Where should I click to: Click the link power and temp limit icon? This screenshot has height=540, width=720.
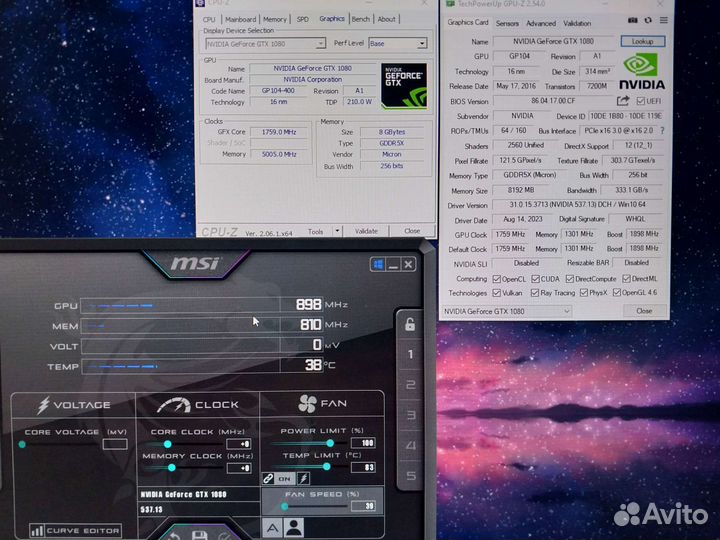(268, 478)
